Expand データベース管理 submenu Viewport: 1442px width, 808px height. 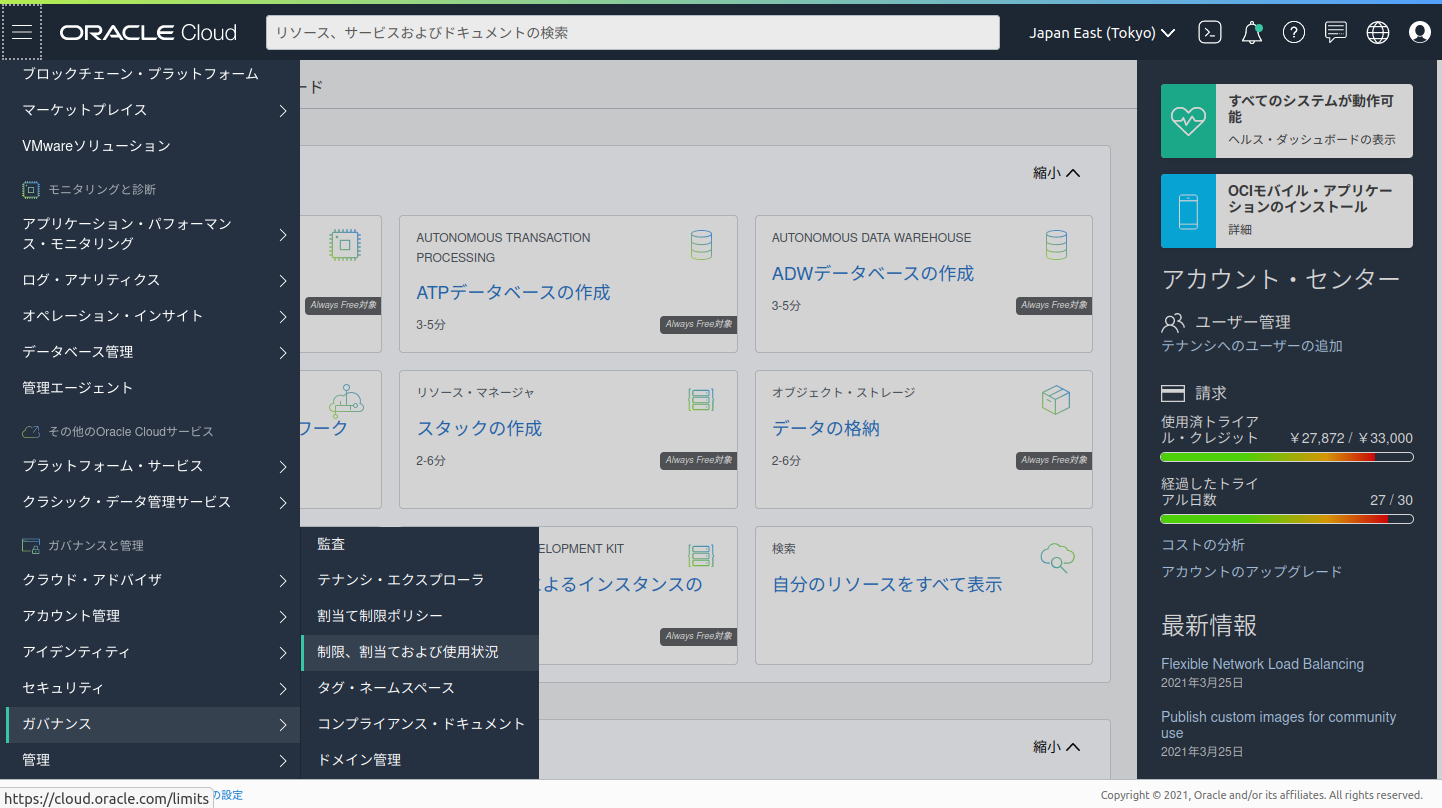point(150,352)
